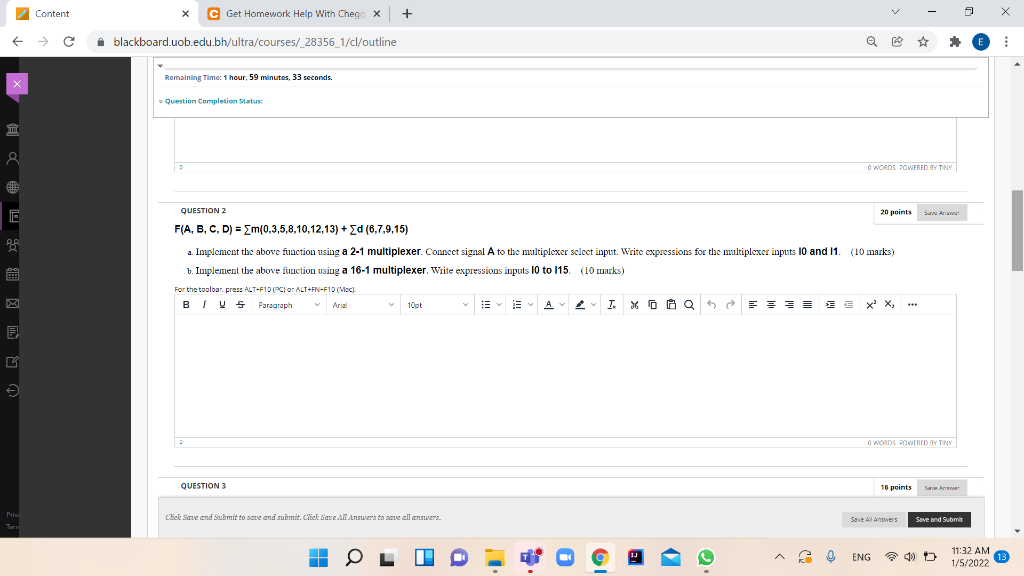Expand bullet list style options arrow

point(500,304)
